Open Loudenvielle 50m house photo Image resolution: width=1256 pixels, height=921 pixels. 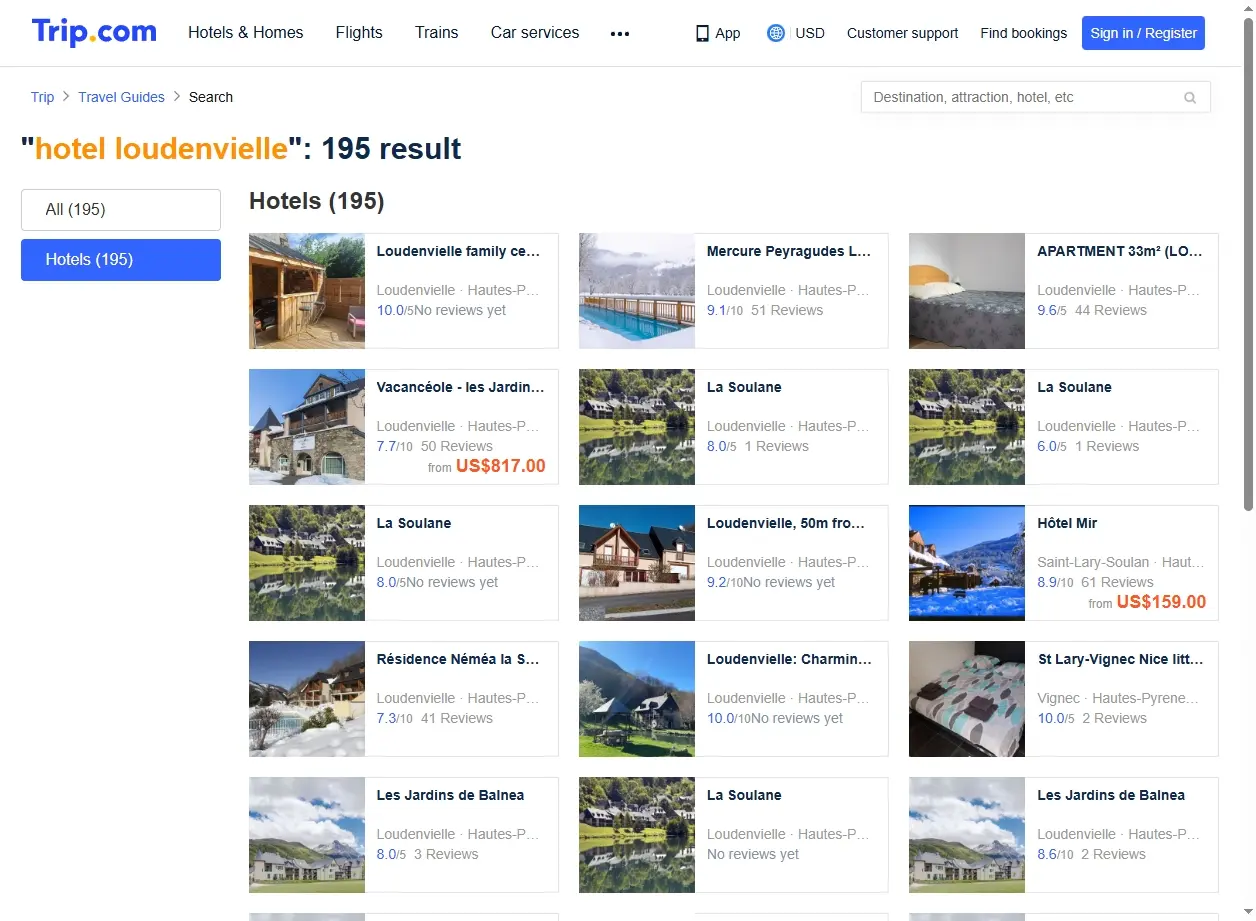tap(637, 563)
